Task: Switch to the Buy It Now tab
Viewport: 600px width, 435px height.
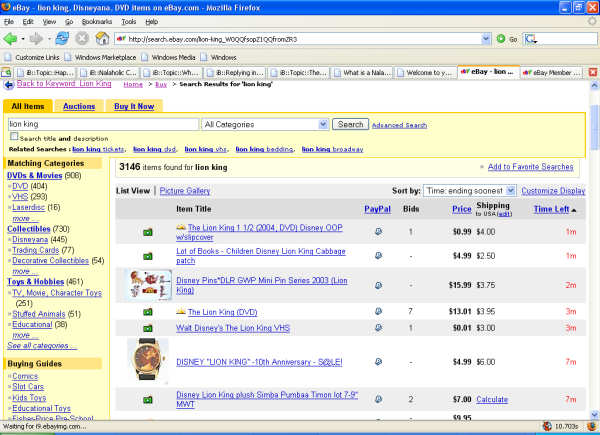Action: [134, 106]
